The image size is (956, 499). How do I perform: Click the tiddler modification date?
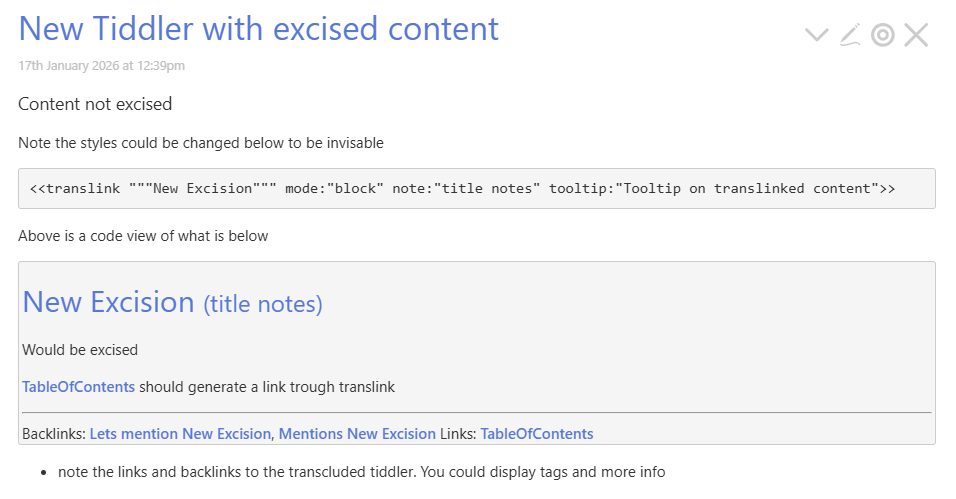pyautogui.click(x=101, y=66)
